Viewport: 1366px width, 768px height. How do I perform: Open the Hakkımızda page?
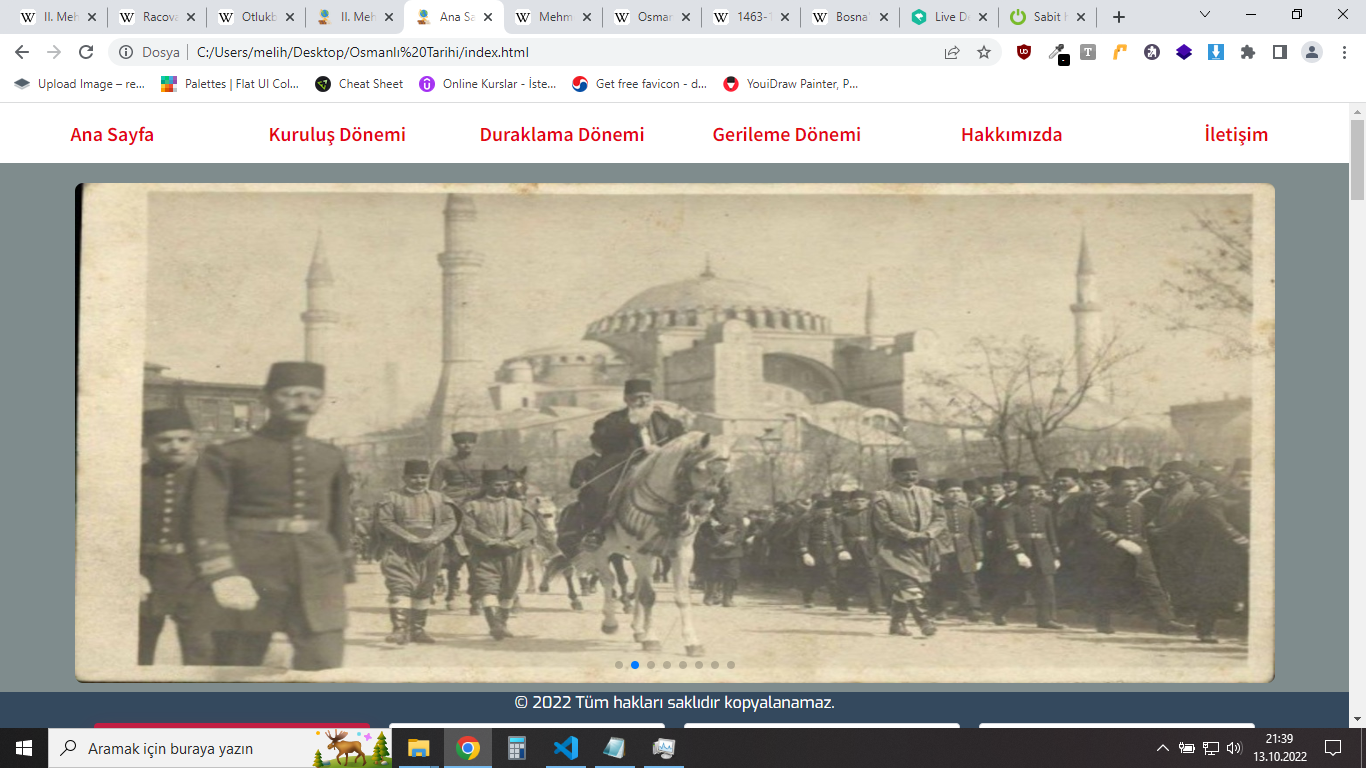click(1012, 134)
